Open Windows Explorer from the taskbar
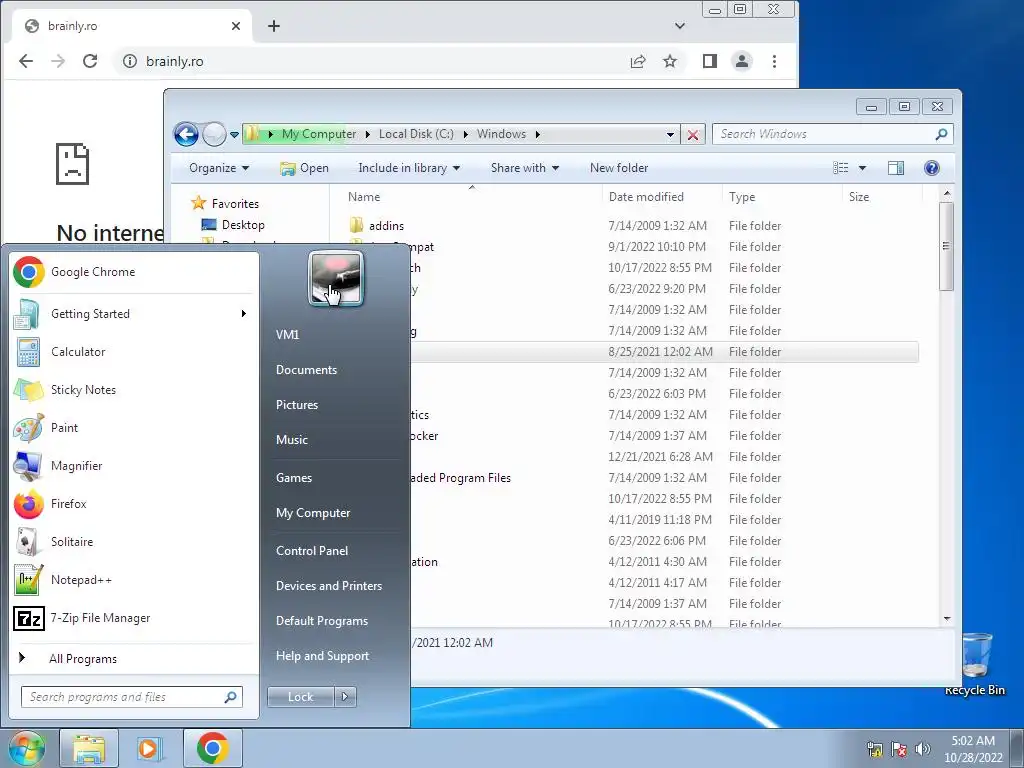The height and width of the screenshot is (768, 1024). pyautogui.click(x=89, y=748)
